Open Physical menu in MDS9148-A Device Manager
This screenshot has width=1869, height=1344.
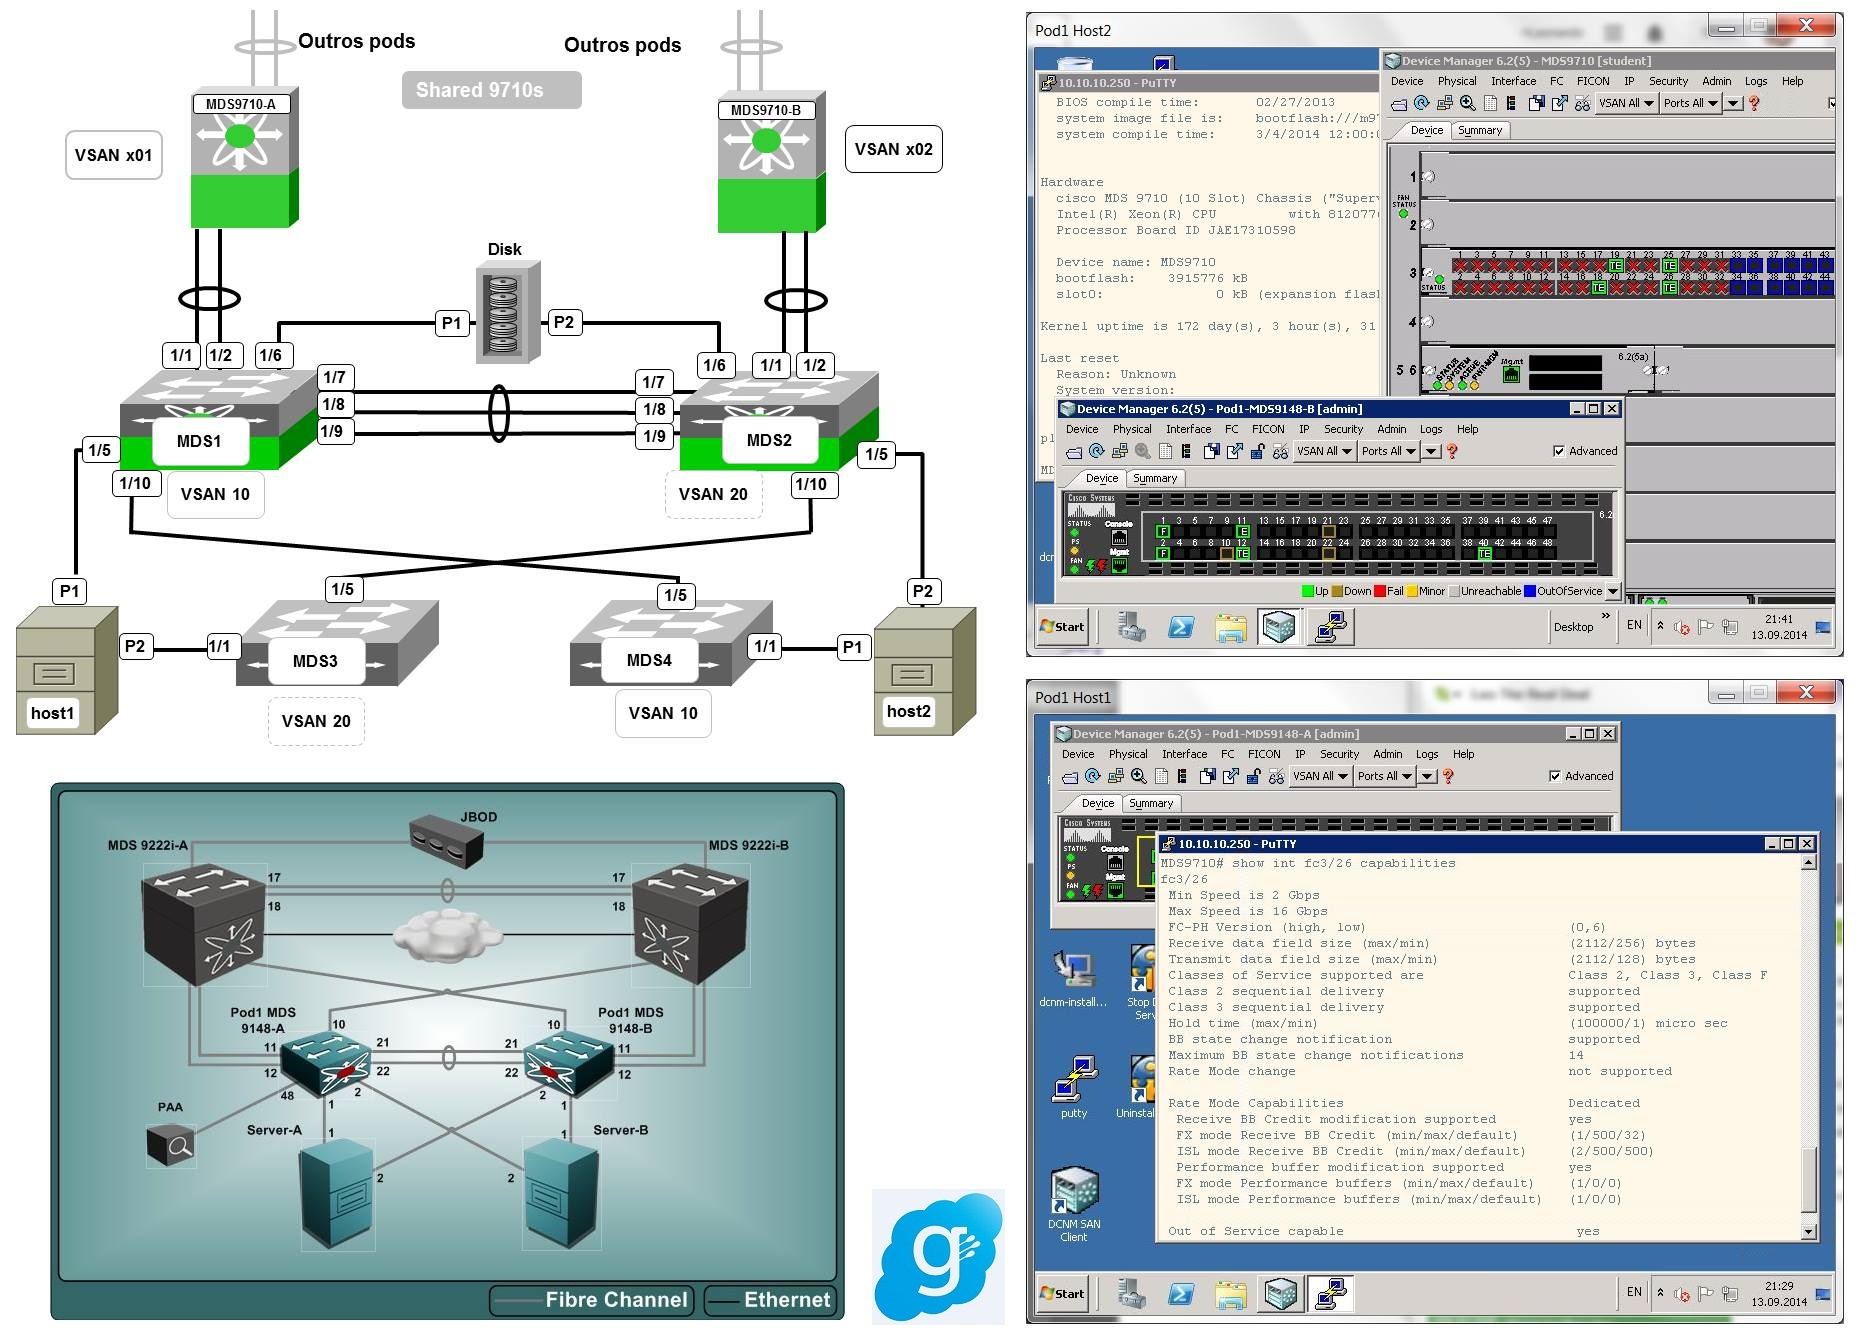(1128, 754)
